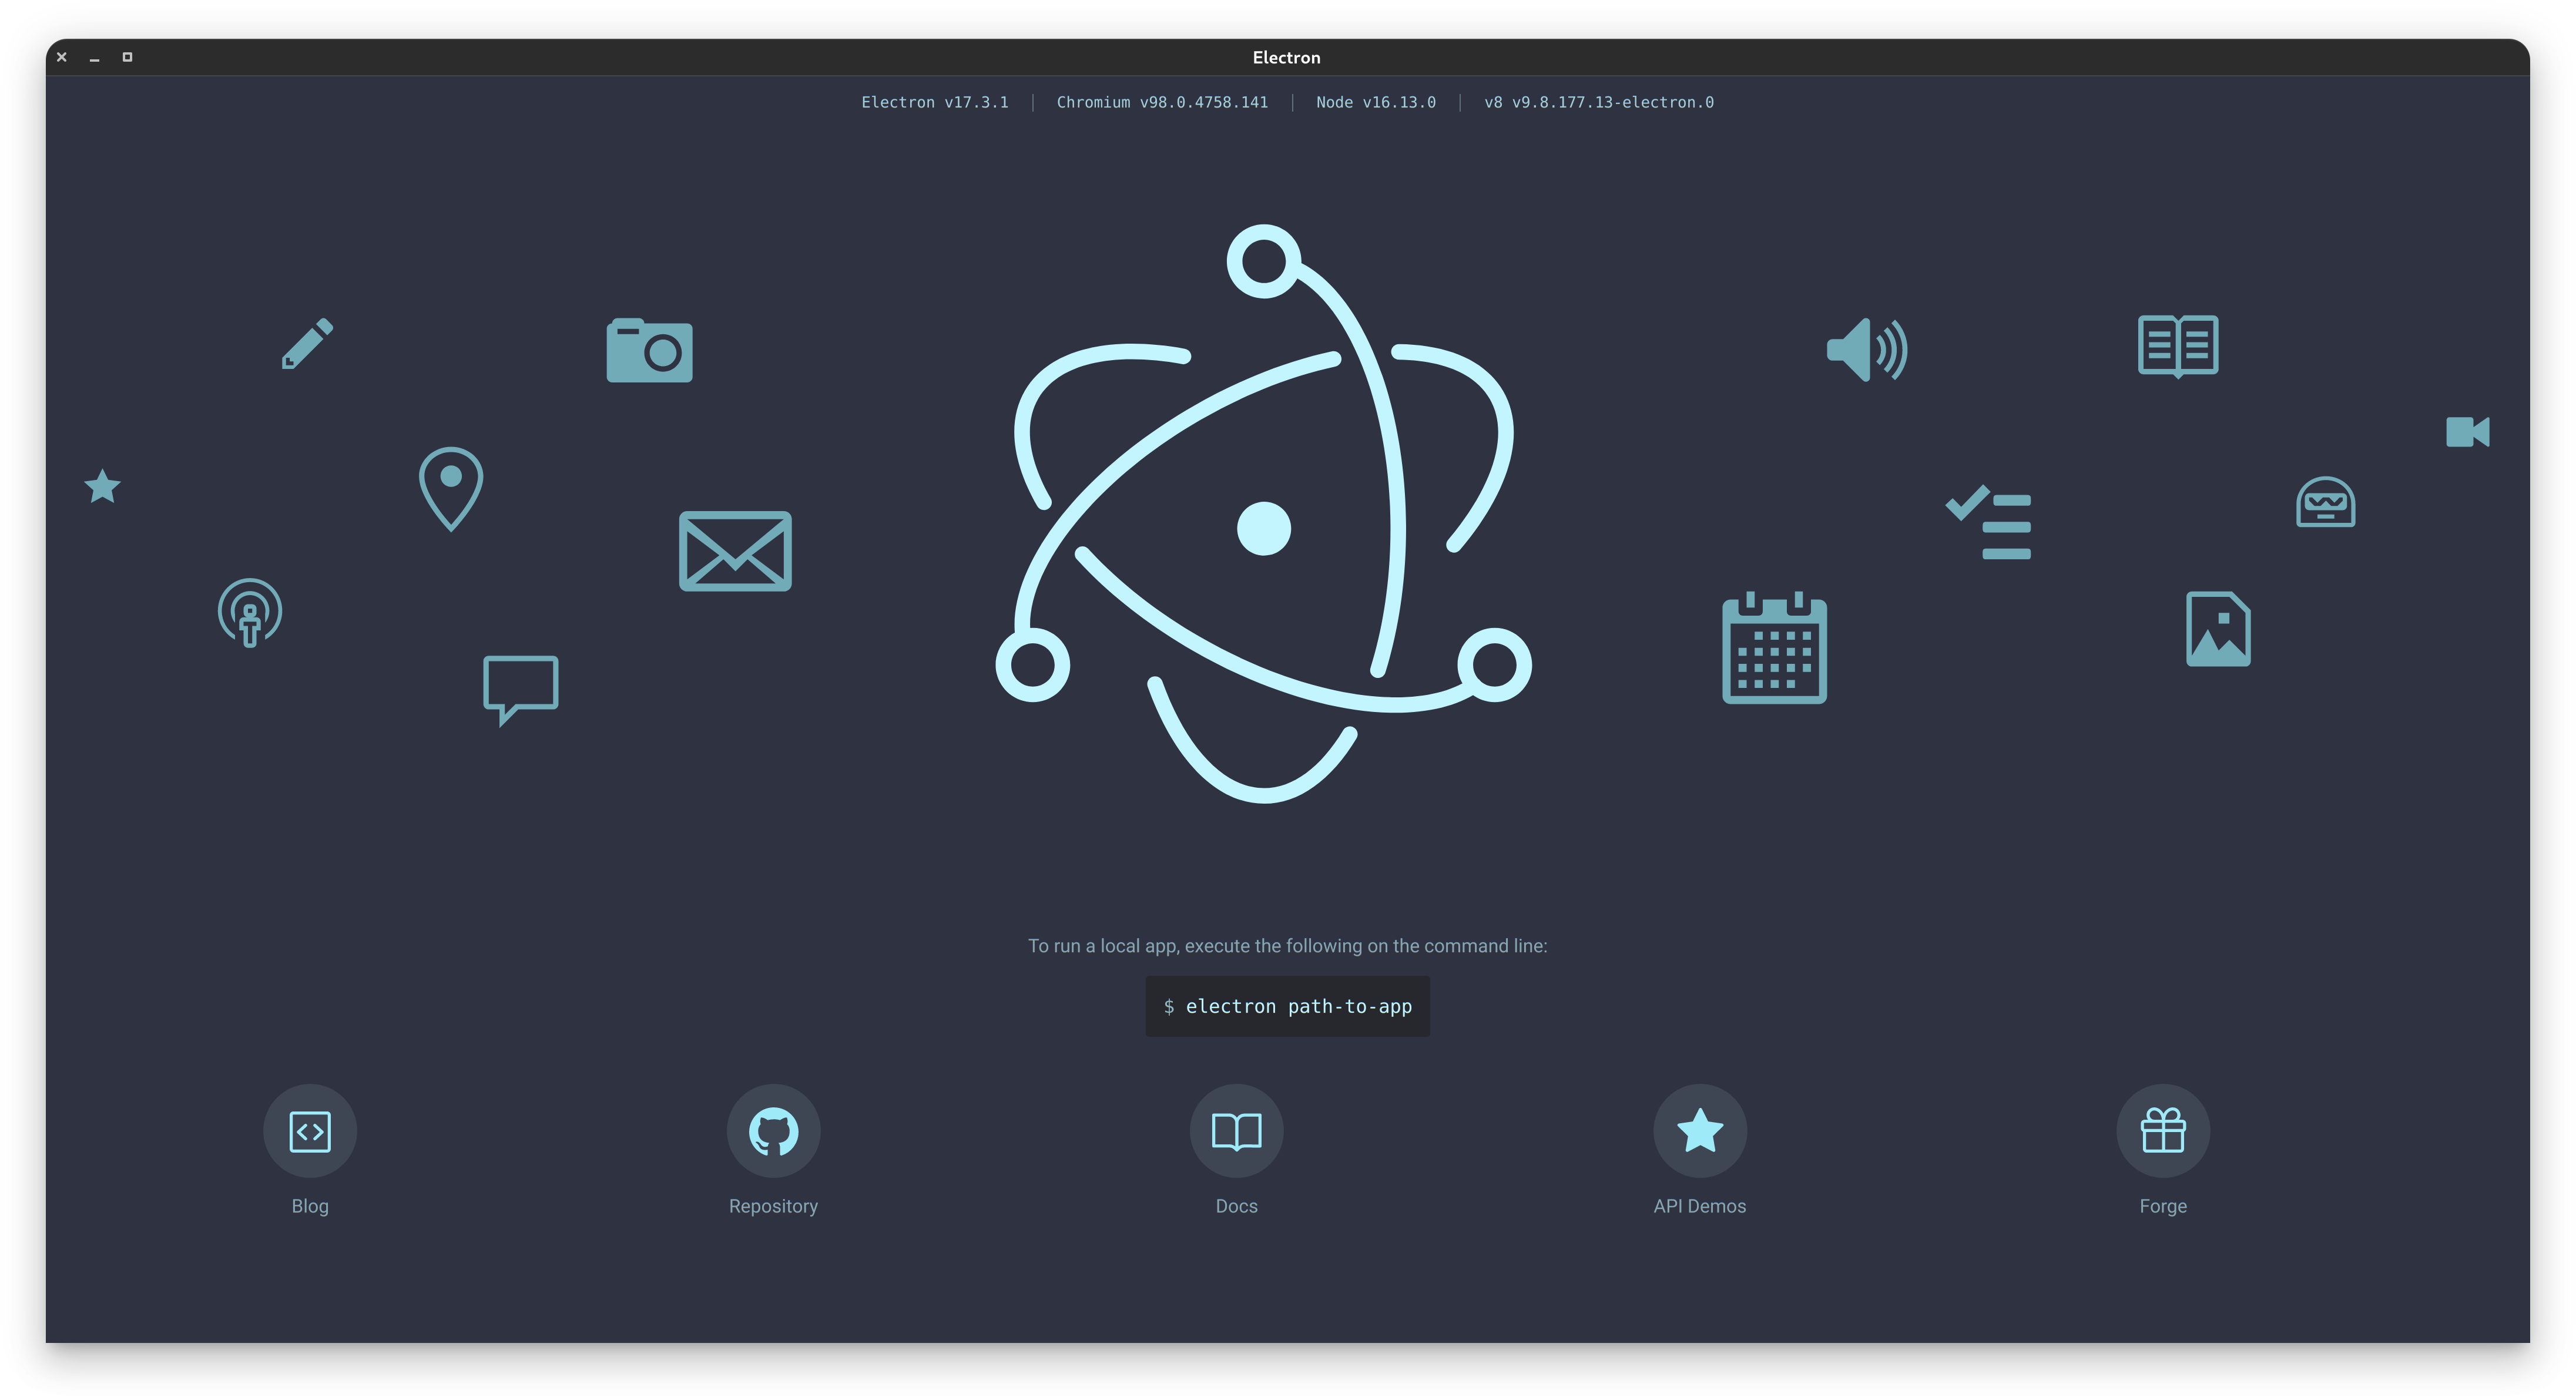2576x1397 pixels.
Task: Select the calendar icon
Action: click(x=1774, y=650)
